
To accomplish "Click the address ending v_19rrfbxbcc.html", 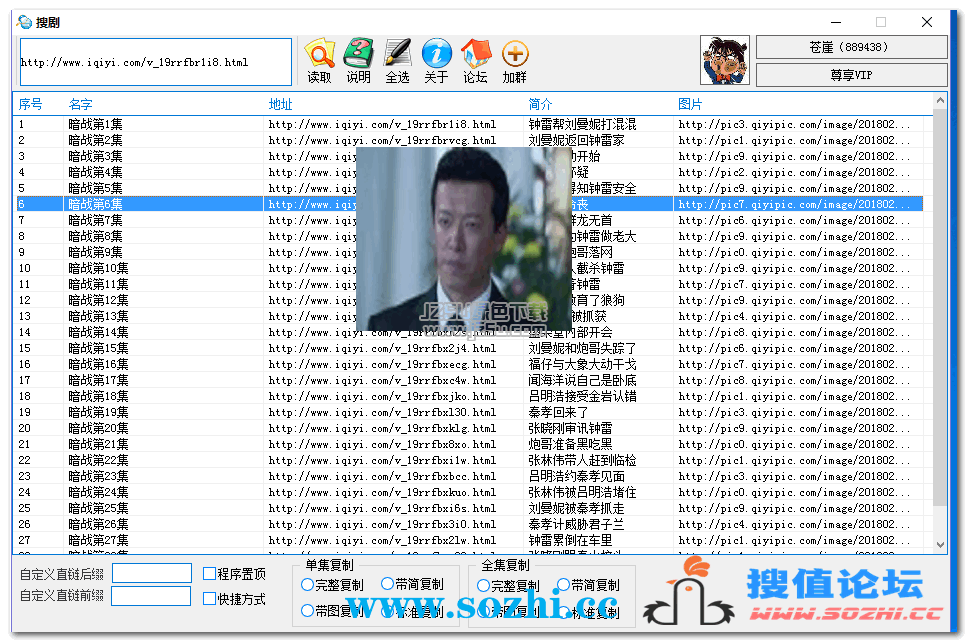I will pyautogui.click(x=382, y=476).
